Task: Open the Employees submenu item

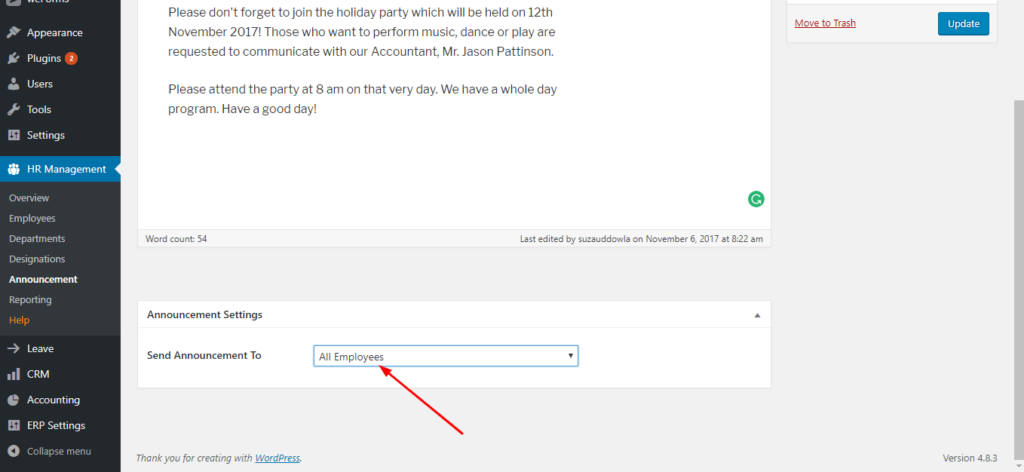Action: pos(32,218)
